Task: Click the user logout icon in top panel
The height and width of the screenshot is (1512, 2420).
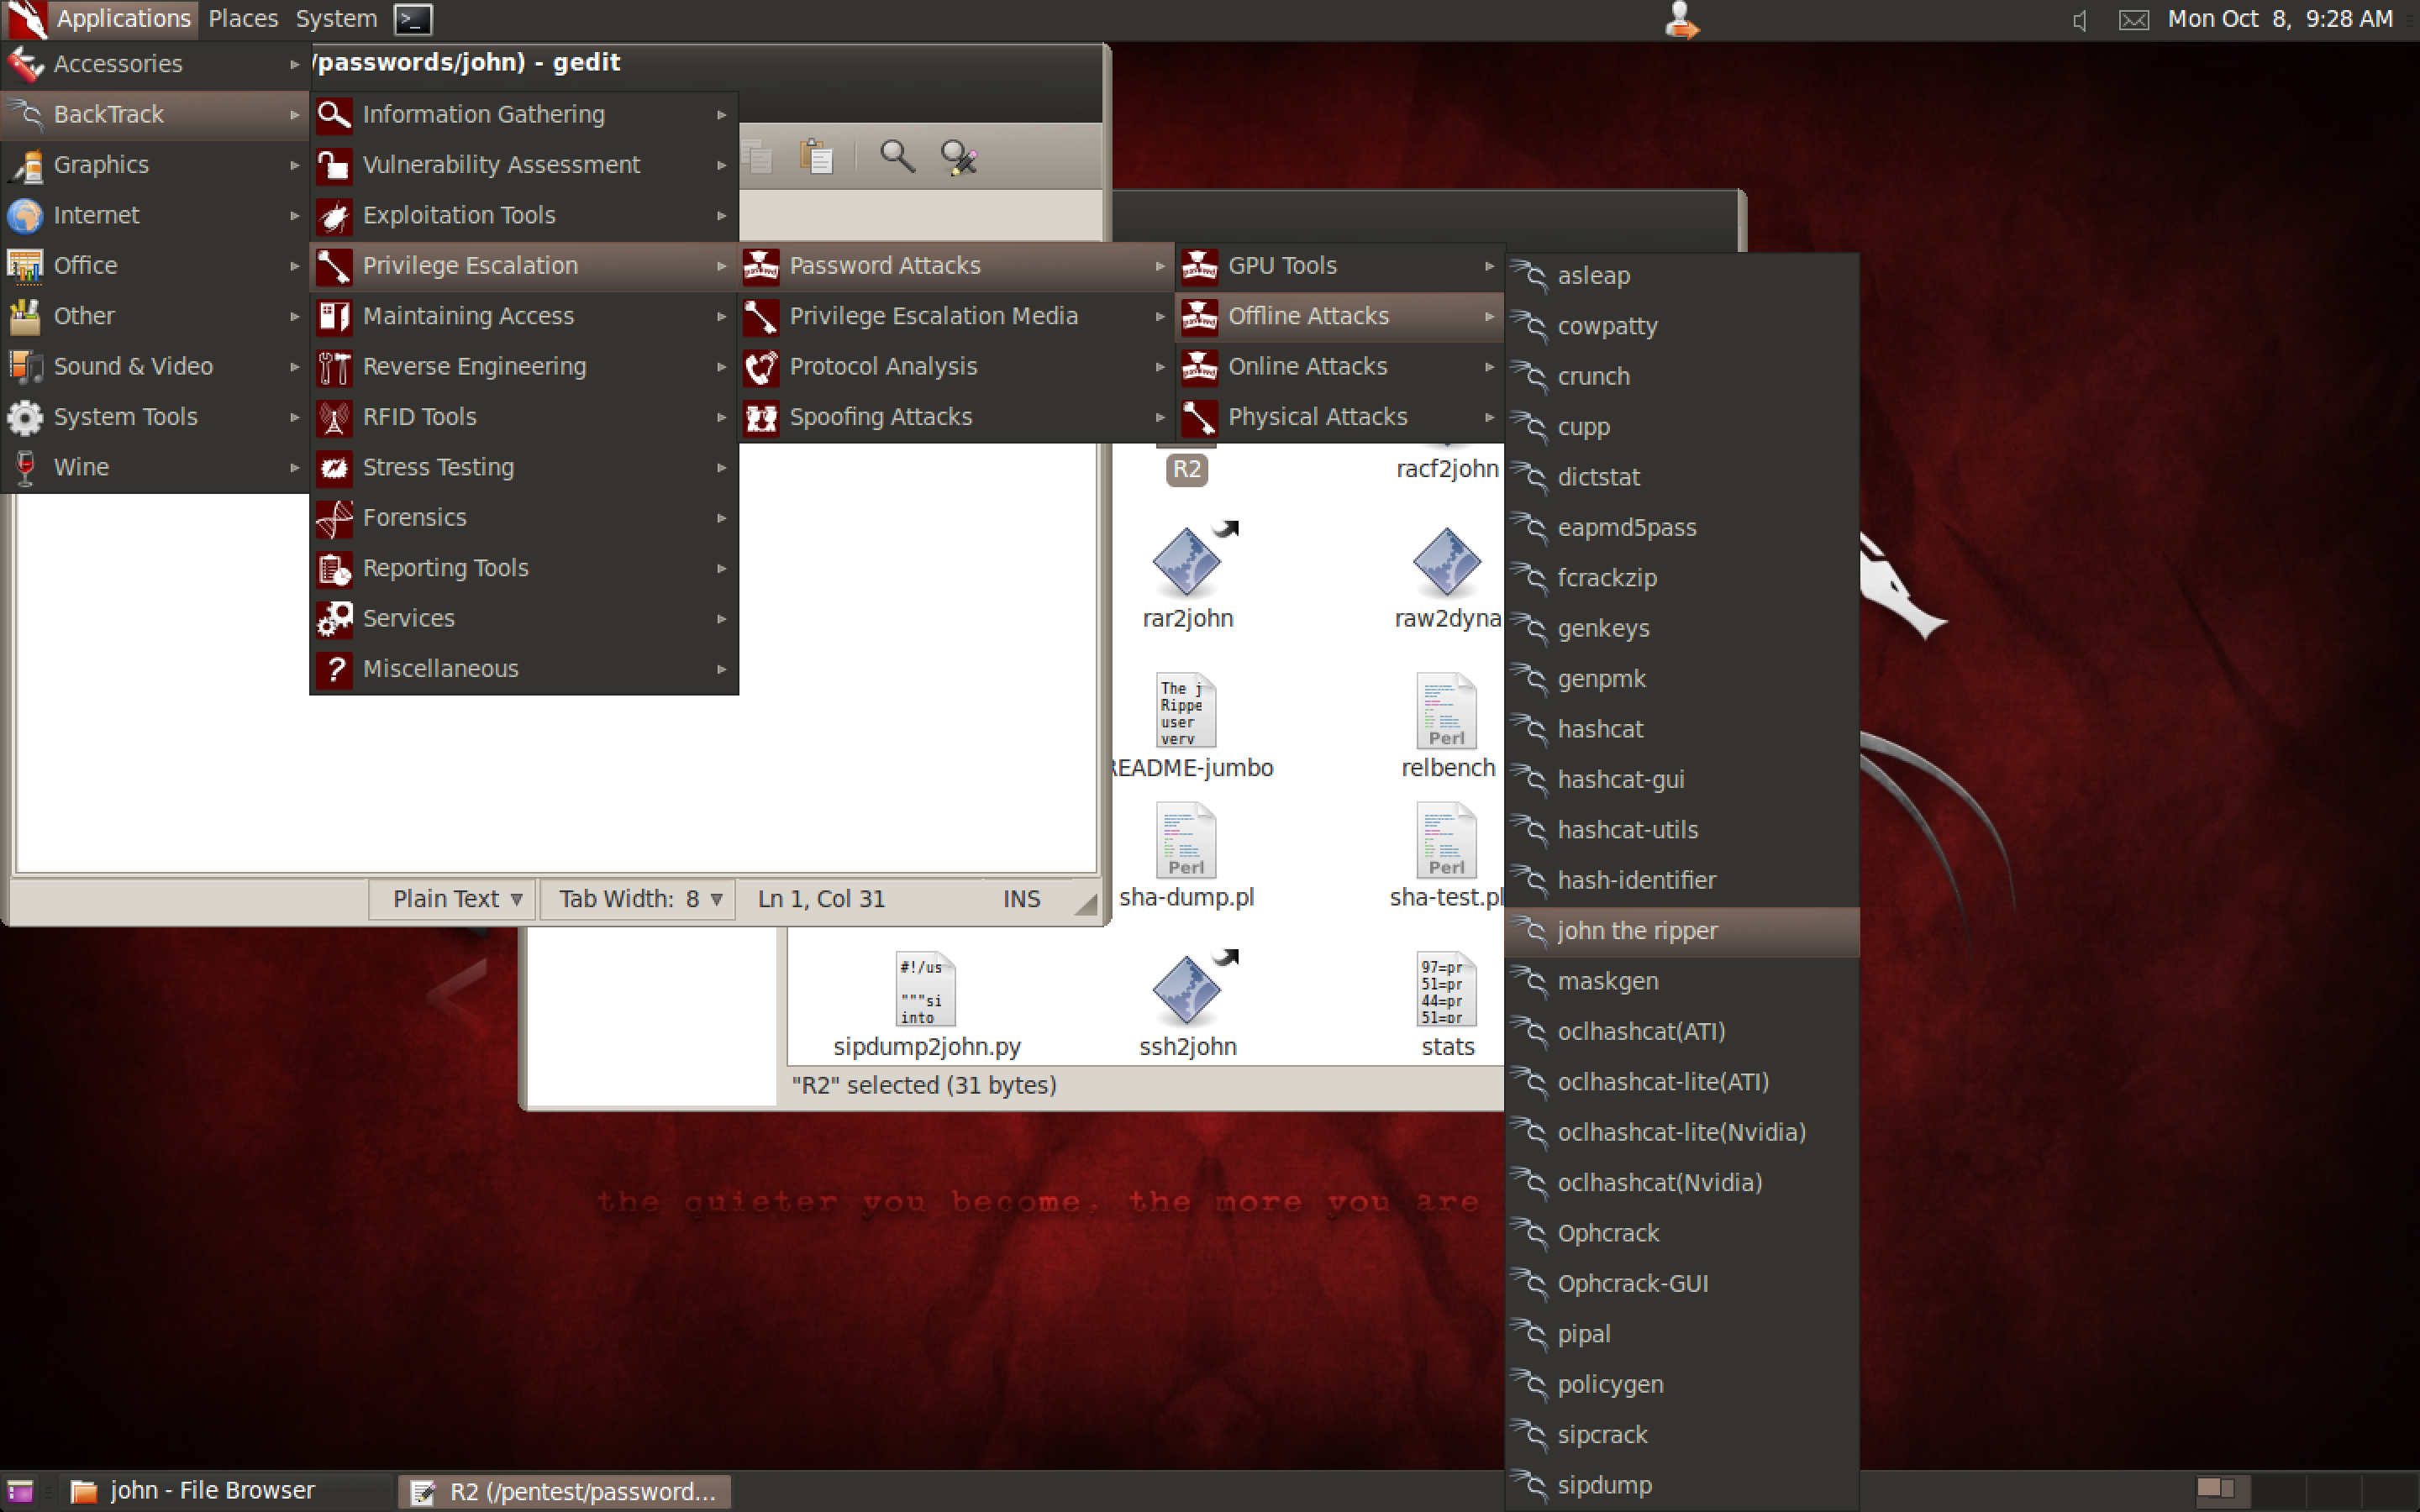Action: pyautogui.click(x=1681, y=20)
